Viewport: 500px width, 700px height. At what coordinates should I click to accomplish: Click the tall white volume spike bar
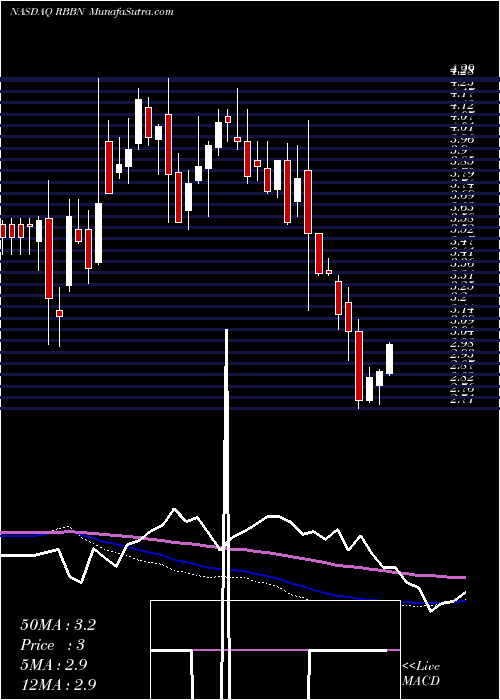[226, 513]
